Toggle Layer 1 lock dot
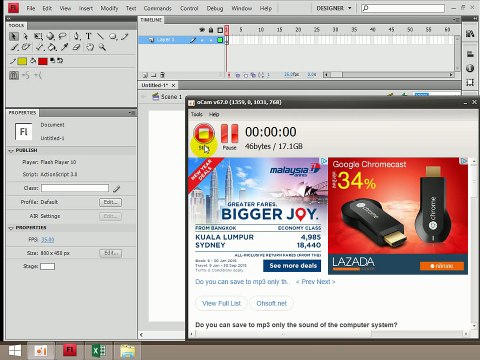Image resolution: width=480 pixels, height=360 pixels. tap(211, 40)
